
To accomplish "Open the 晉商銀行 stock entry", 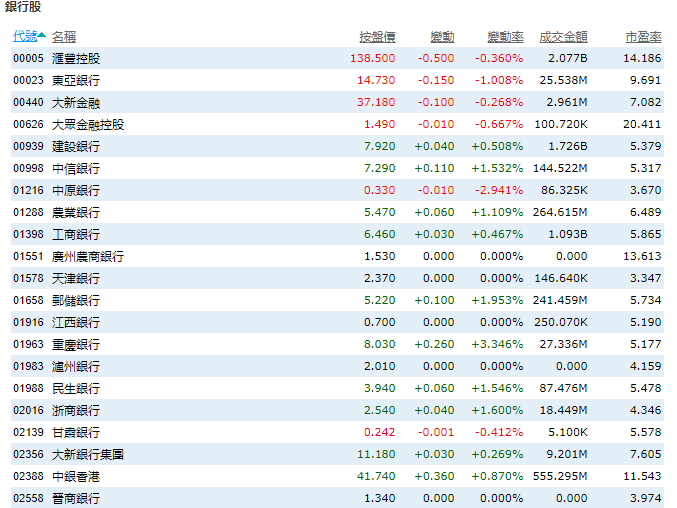I will click(x=76, y=498).
